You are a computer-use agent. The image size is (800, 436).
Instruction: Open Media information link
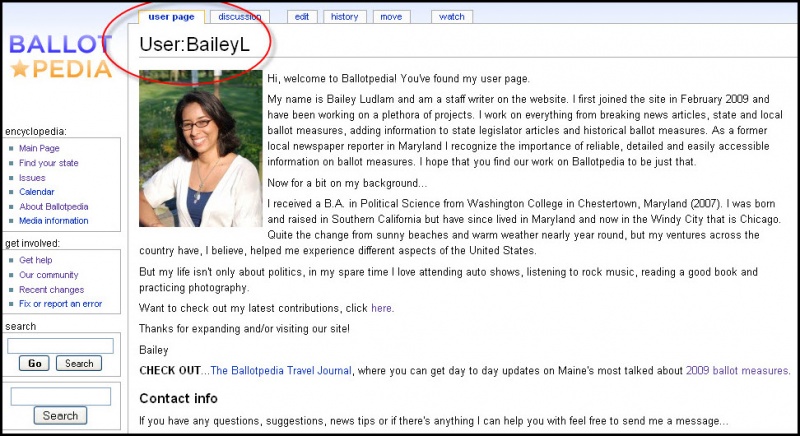coord(53,221)
